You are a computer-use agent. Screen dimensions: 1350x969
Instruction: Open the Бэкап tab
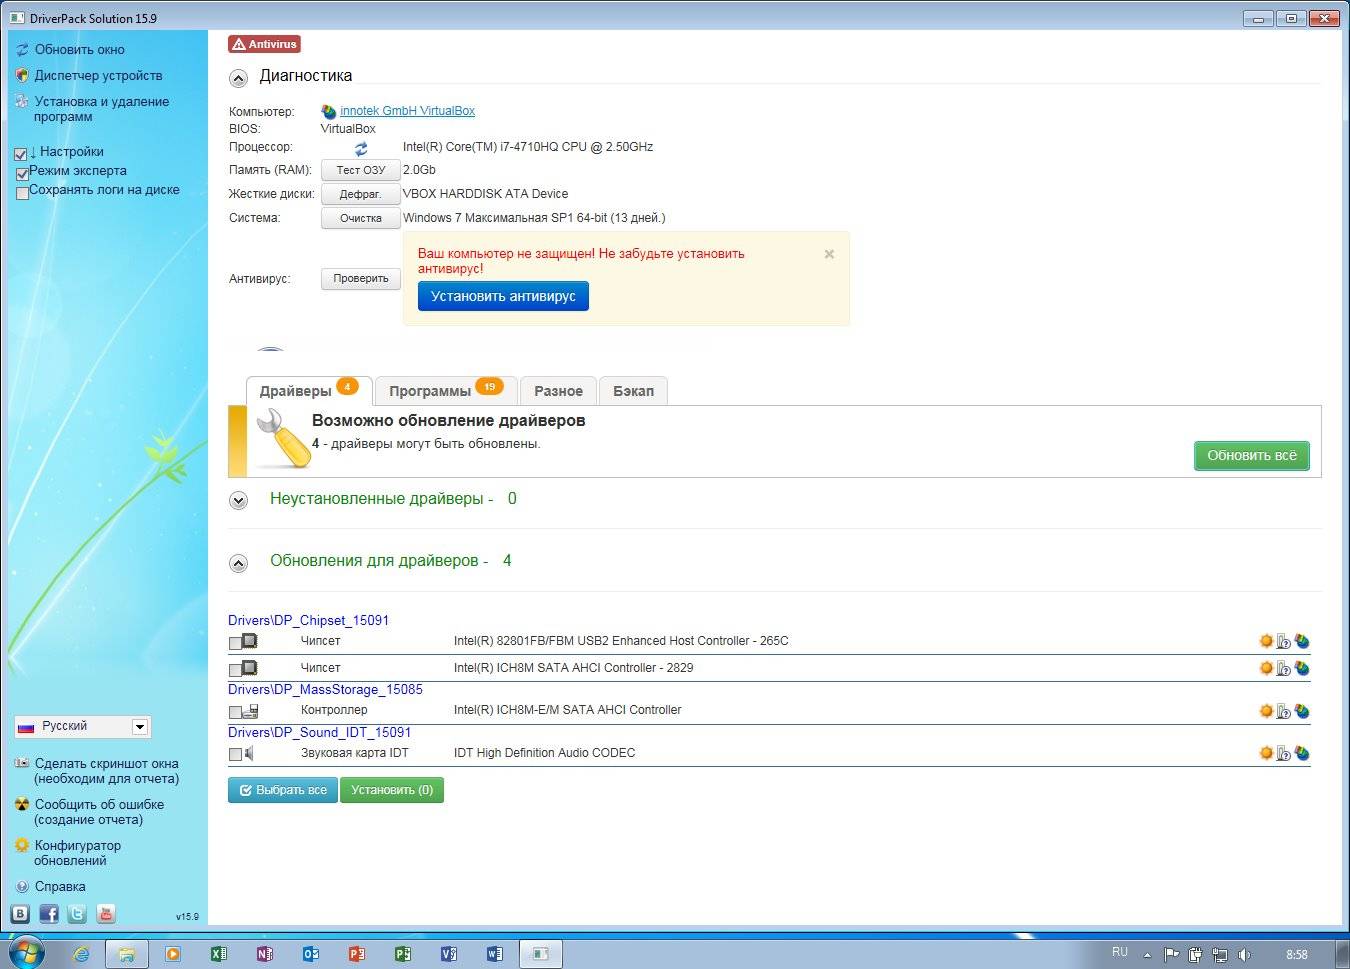[x=633, y=391]
